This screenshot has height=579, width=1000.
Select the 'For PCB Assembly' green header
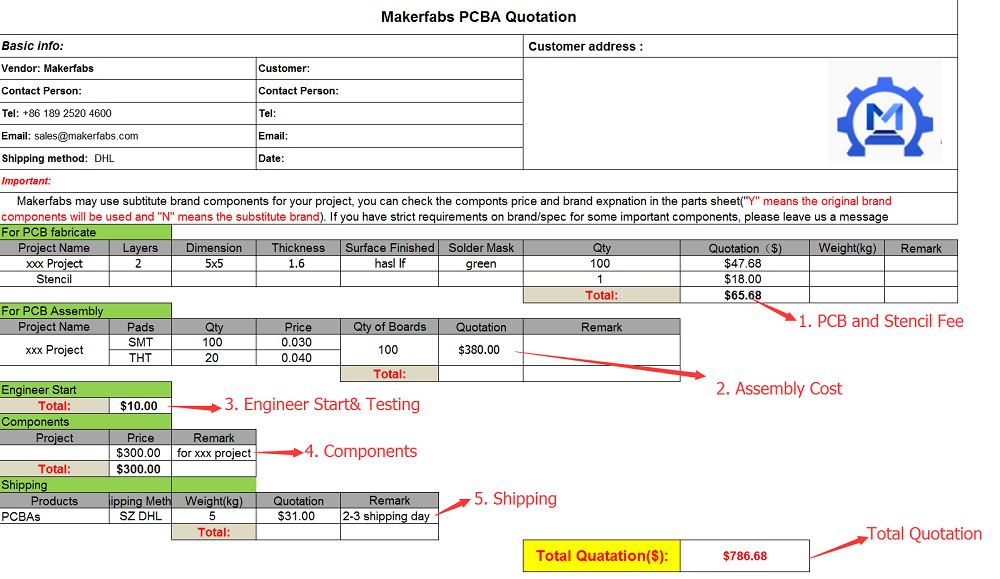85,311
